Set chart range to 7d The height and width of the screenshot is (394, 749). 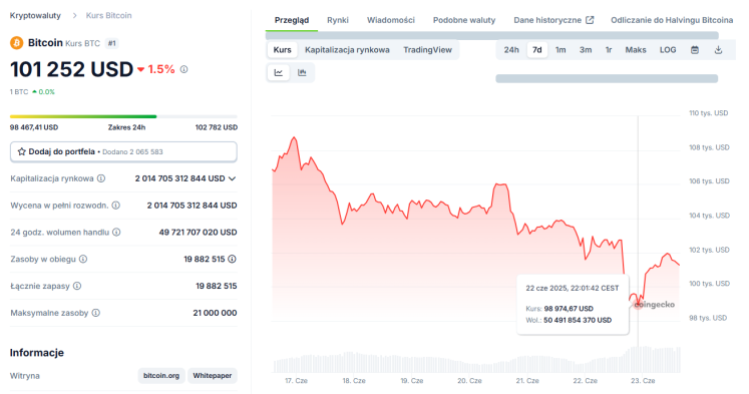point(537,50)
